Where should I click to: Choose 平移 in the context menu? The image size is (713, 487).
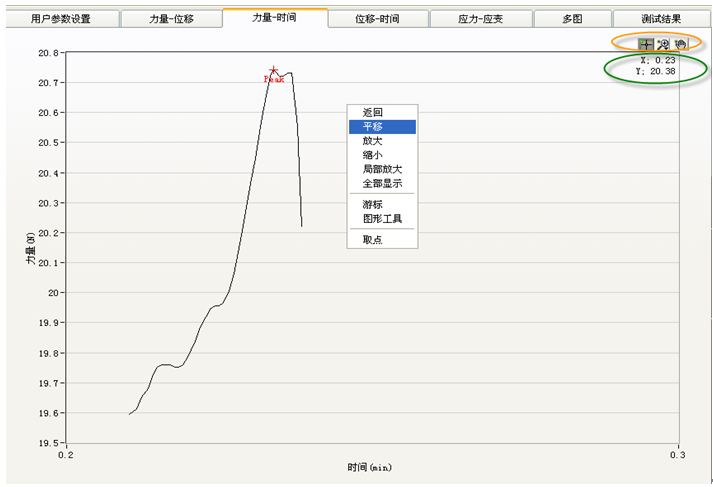372,127
